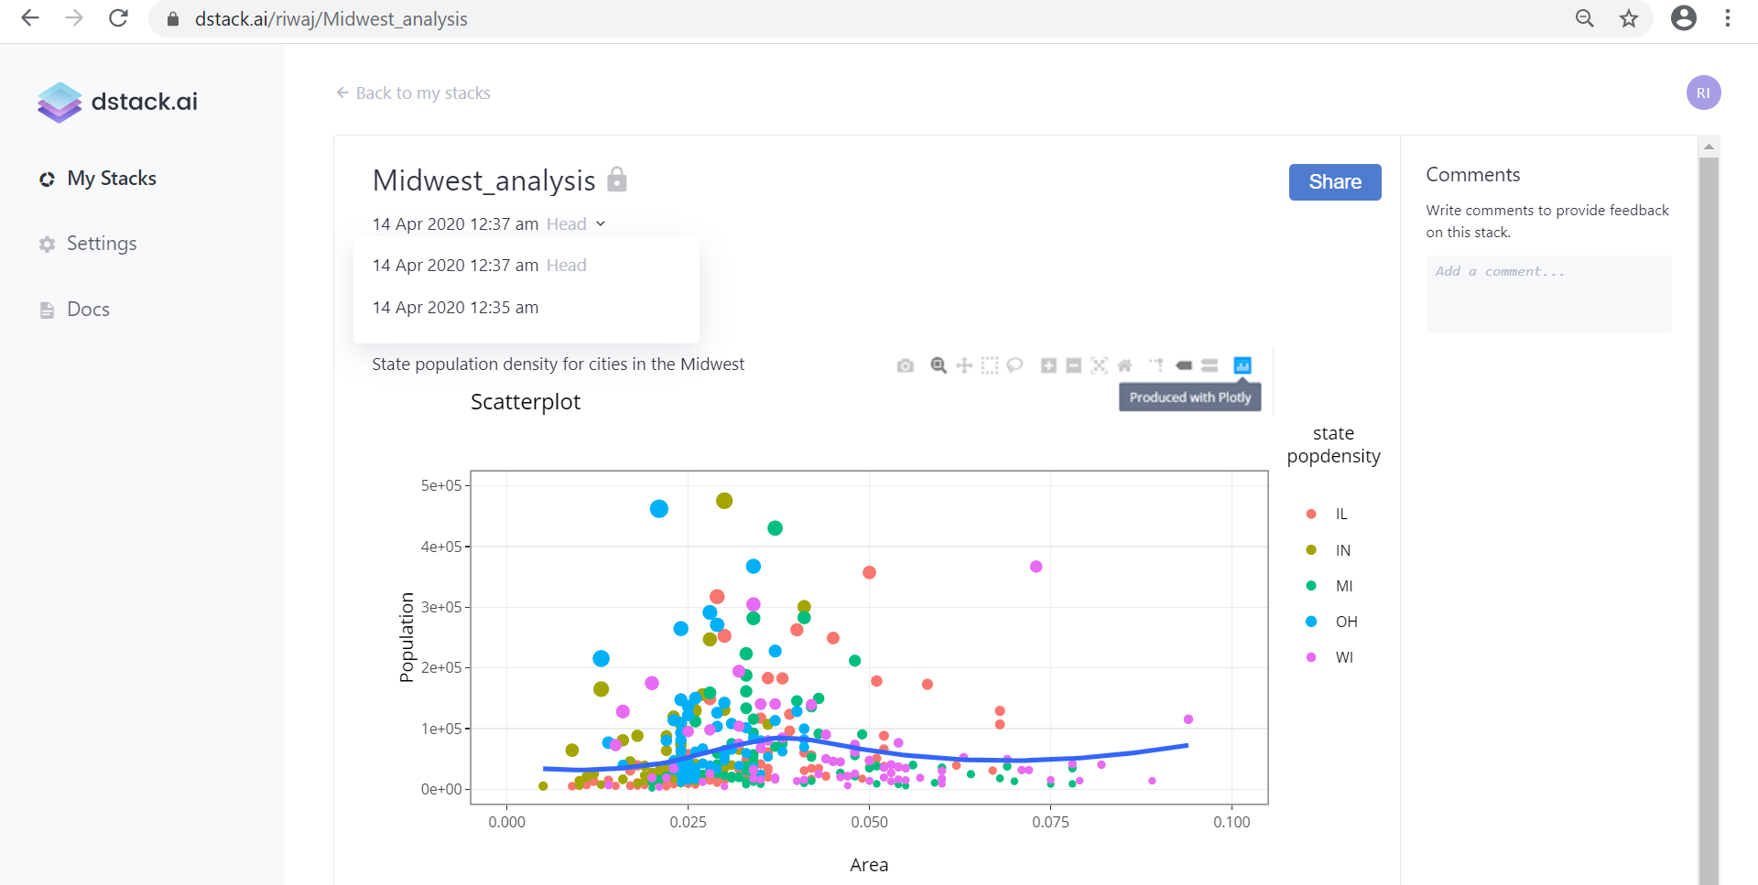Toggle IN series in the legend
This screenshot has height=885, width=1758.
click(1329, 550)
